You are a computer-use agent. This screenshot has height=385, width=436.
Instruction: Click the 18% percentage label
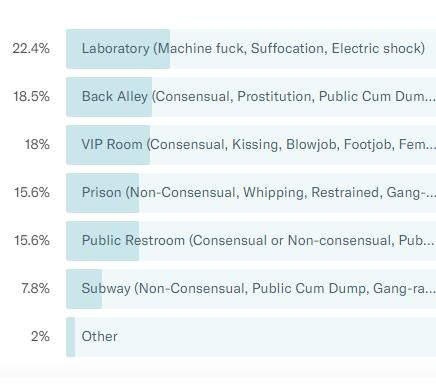(x=37, y=145)
